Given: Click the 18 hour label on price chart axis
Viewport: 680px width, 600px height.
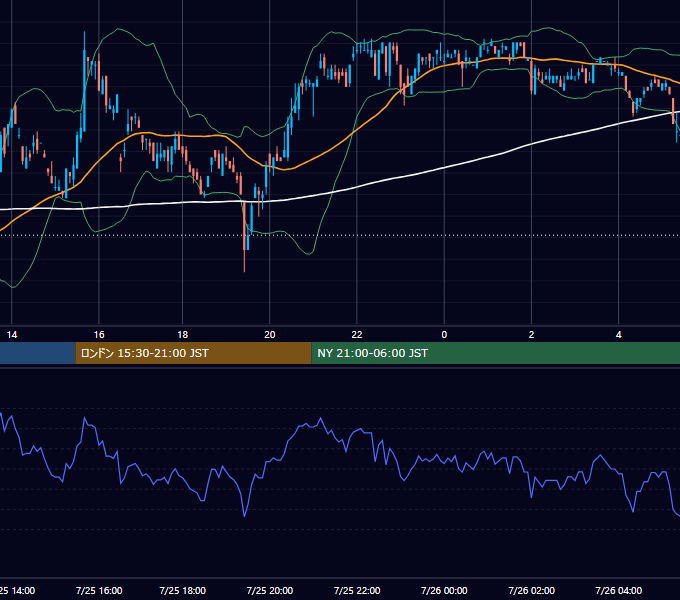Looking at the screenshot, I should tap(183, 335).
